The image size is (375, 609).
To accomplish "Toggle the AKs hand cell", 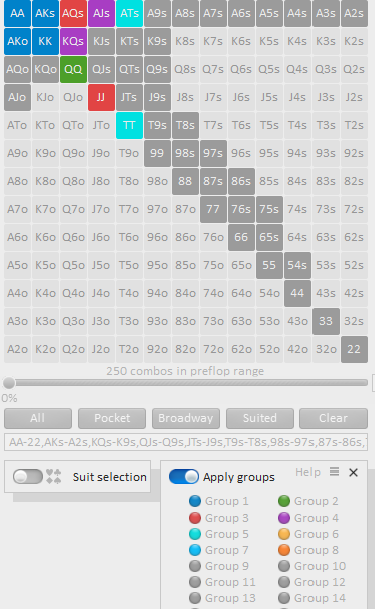I will pos(45,13).
